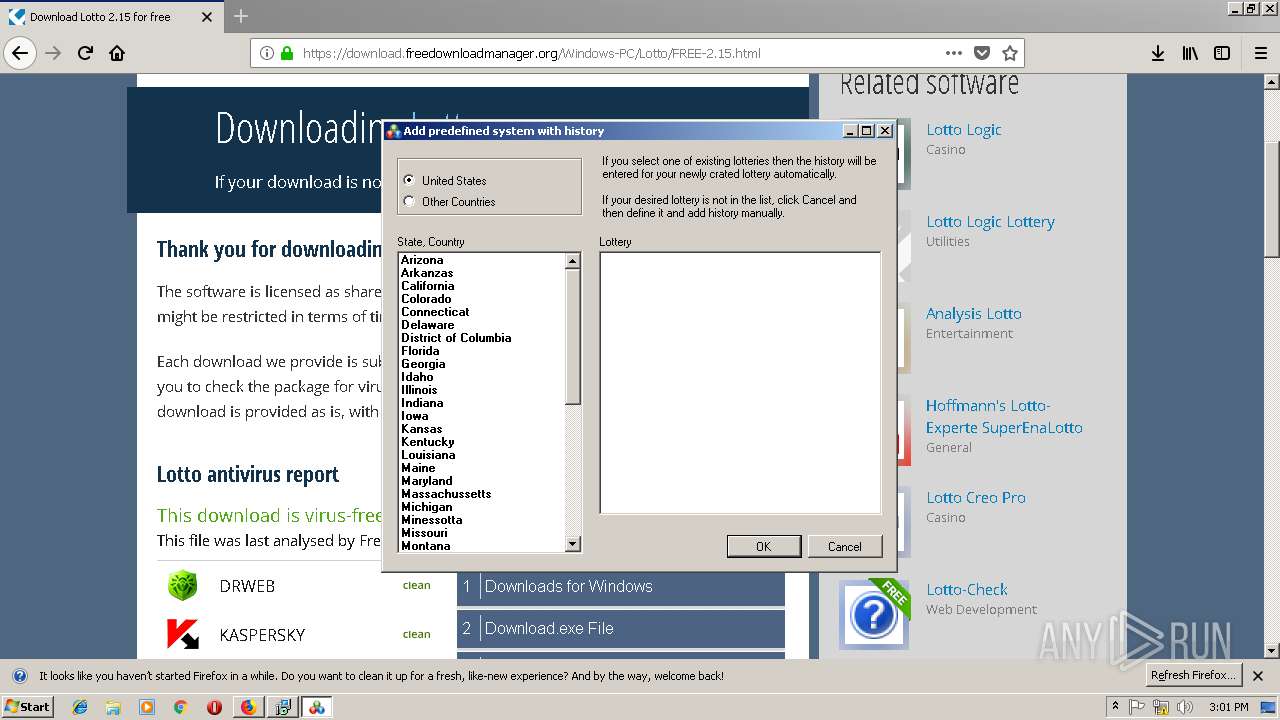1280x720 pixels.
Task: Select Arizona in the state list
Action: [x=422, y=260]
